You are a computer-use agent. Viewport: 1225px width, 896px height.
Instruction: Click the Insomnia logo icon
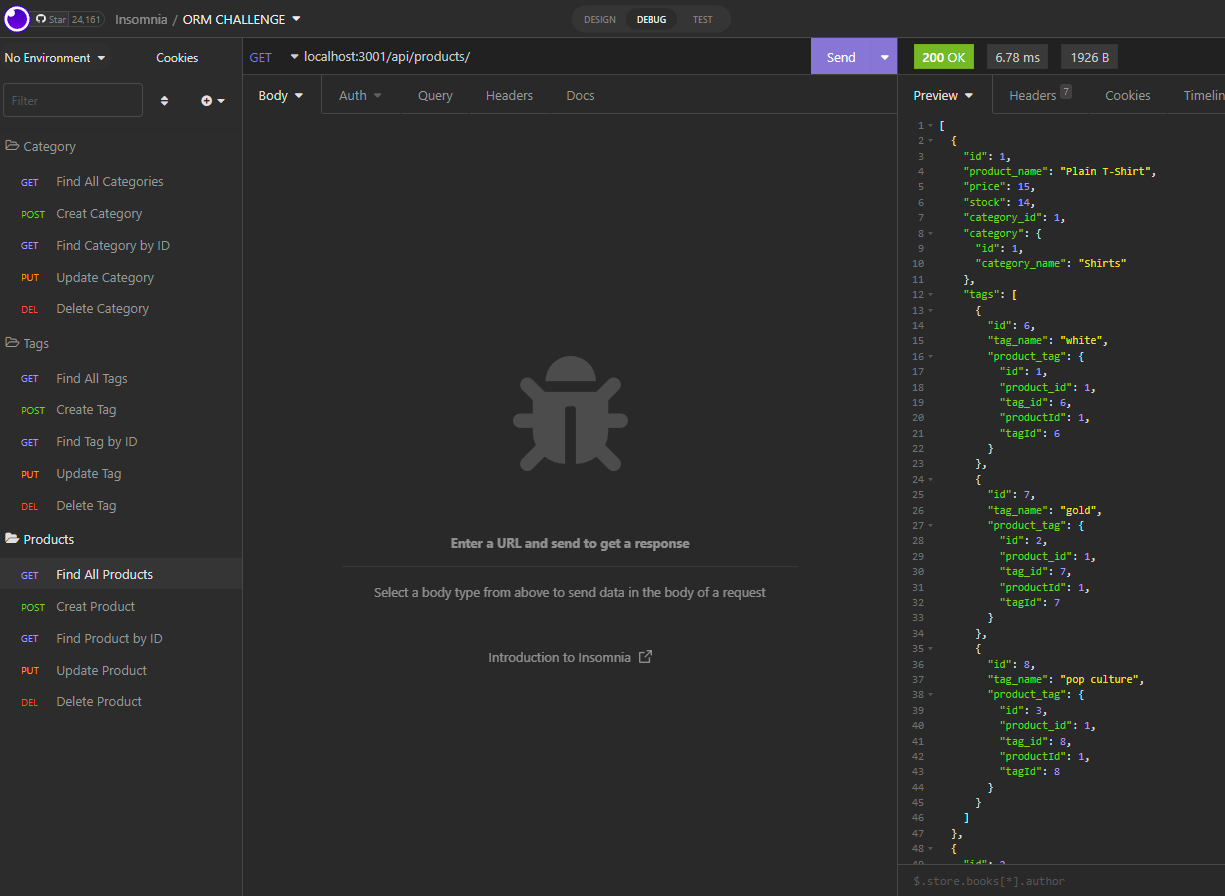point(16,18)
